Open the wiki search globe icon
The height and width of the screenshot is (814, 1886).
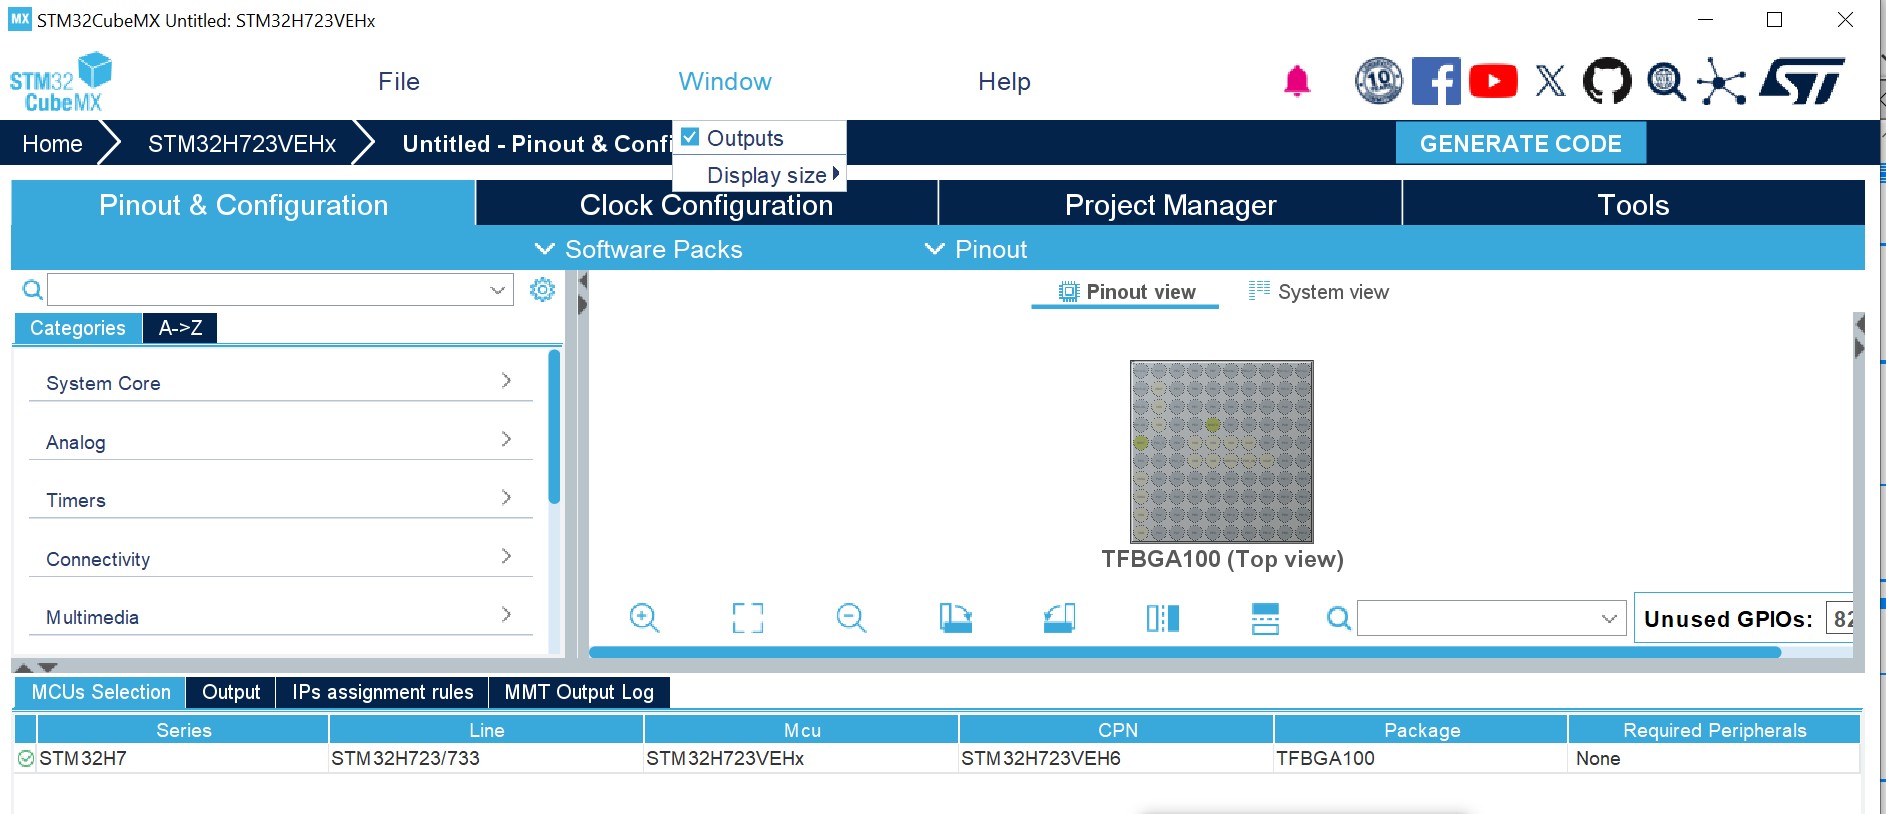tap(1666, 82)
